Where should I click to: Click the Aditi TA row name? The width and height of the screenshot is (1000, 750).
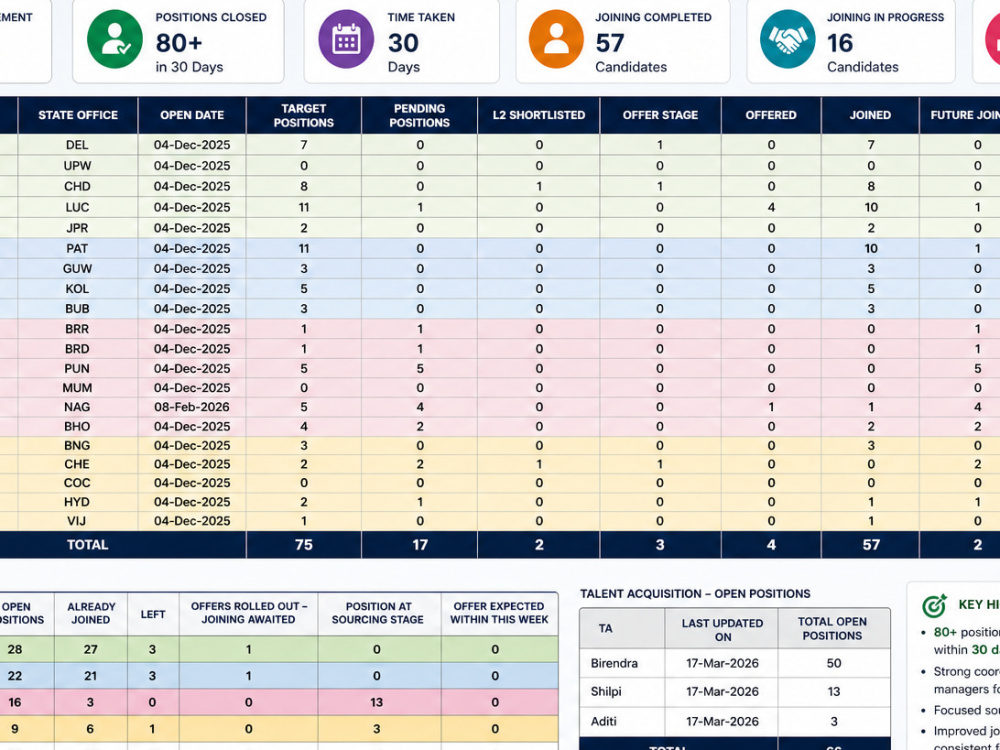(604, 721)
